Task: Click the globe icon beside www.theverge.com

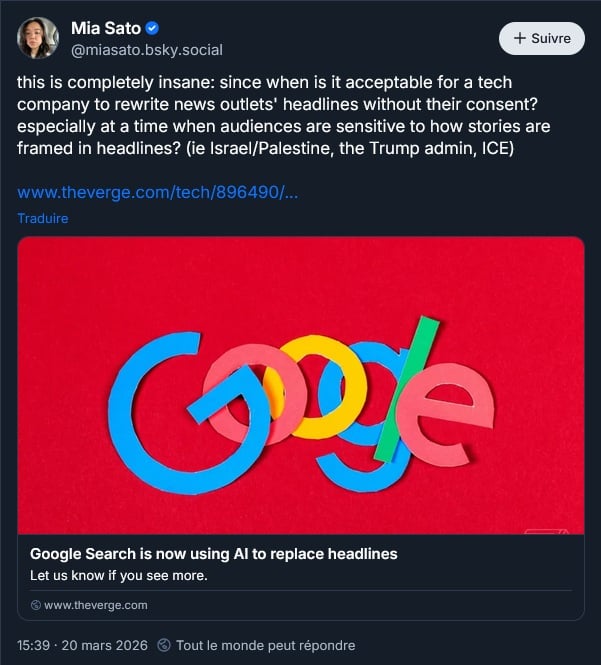Action: (36, 605)
